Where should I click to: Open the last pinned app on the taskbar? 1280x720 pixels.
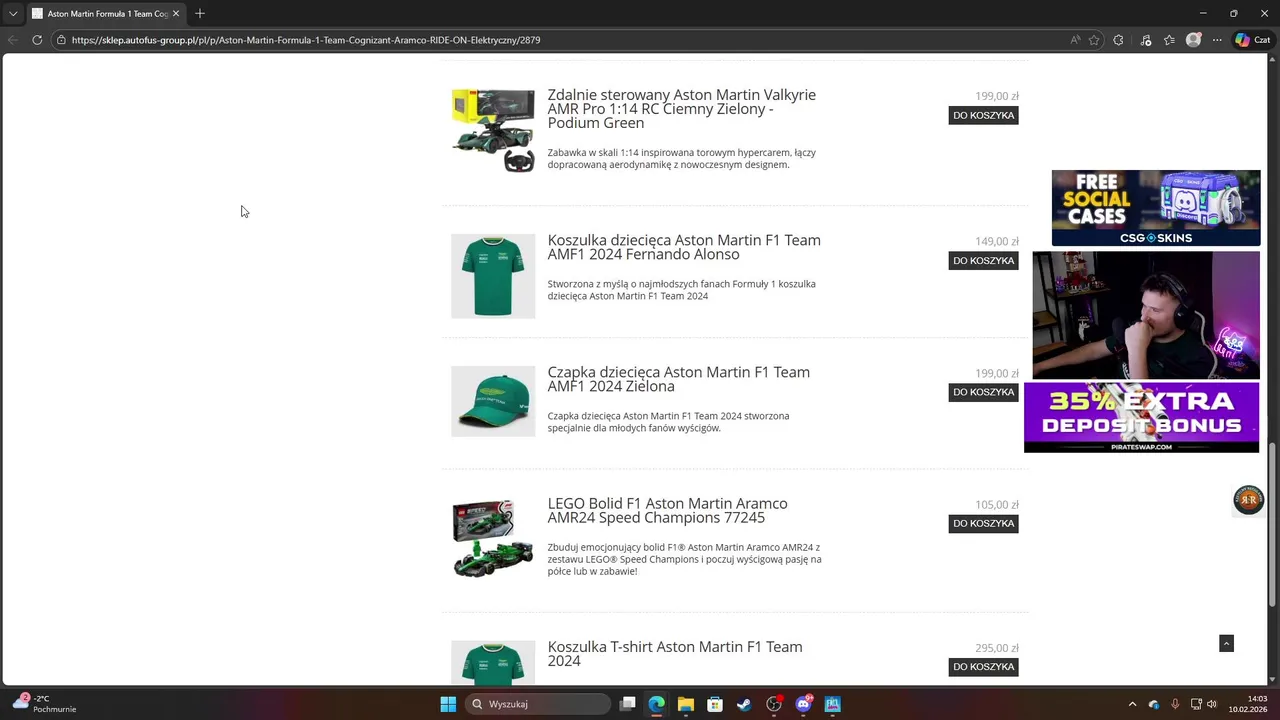coord(832,704)
